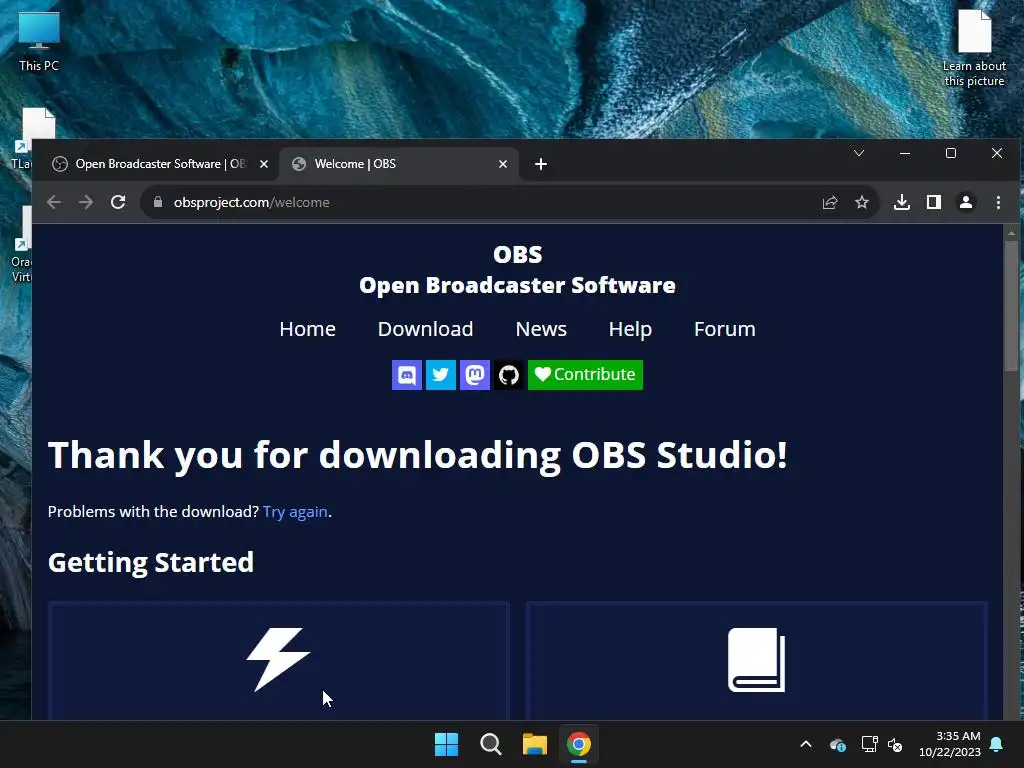Go back to previous page

click(x=54, y=202)
